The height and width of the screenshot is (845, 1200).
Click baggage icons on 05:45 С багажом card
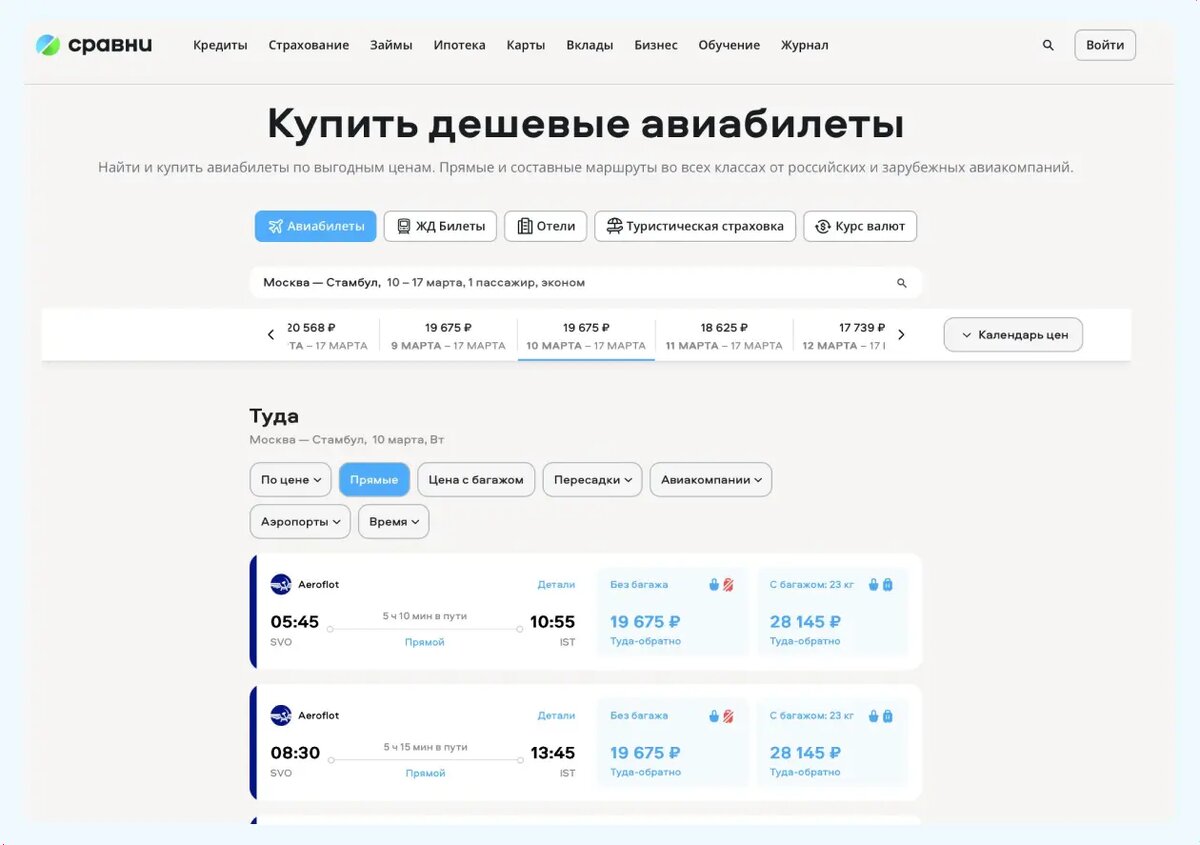[x=881, y=584]
